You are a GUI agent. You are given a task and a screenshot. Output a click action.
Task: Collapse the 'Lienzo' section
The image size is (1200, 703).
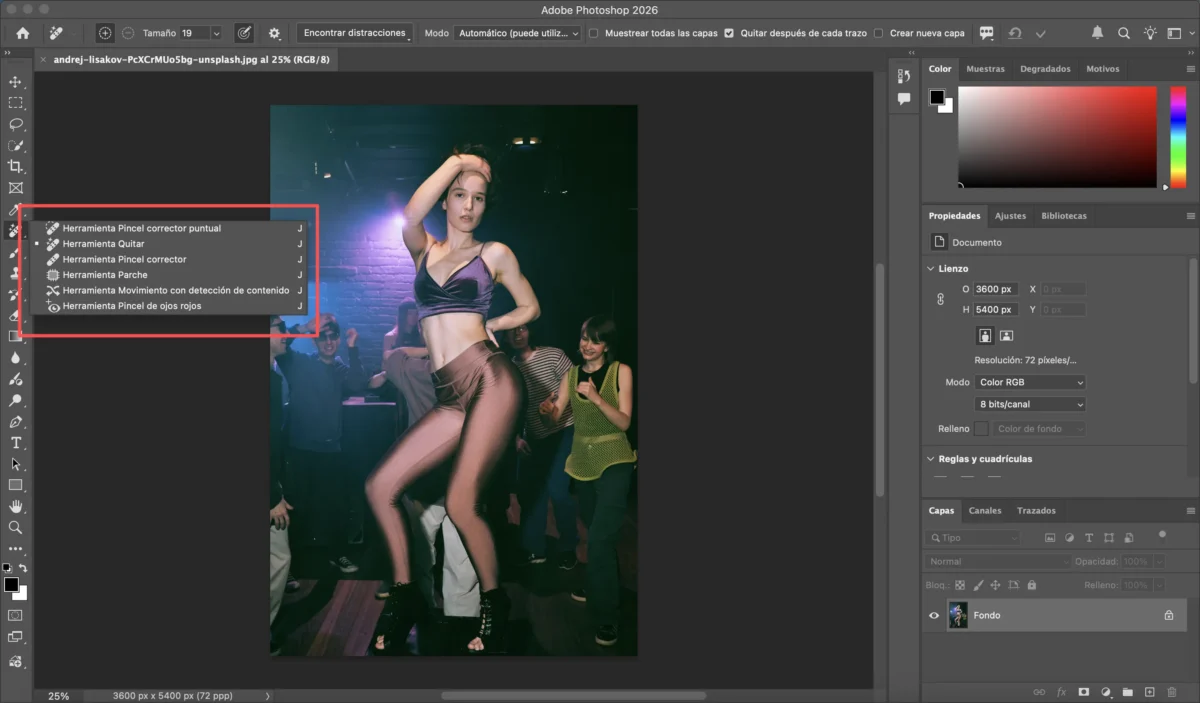pyautogui.click(x=930, y=269)
